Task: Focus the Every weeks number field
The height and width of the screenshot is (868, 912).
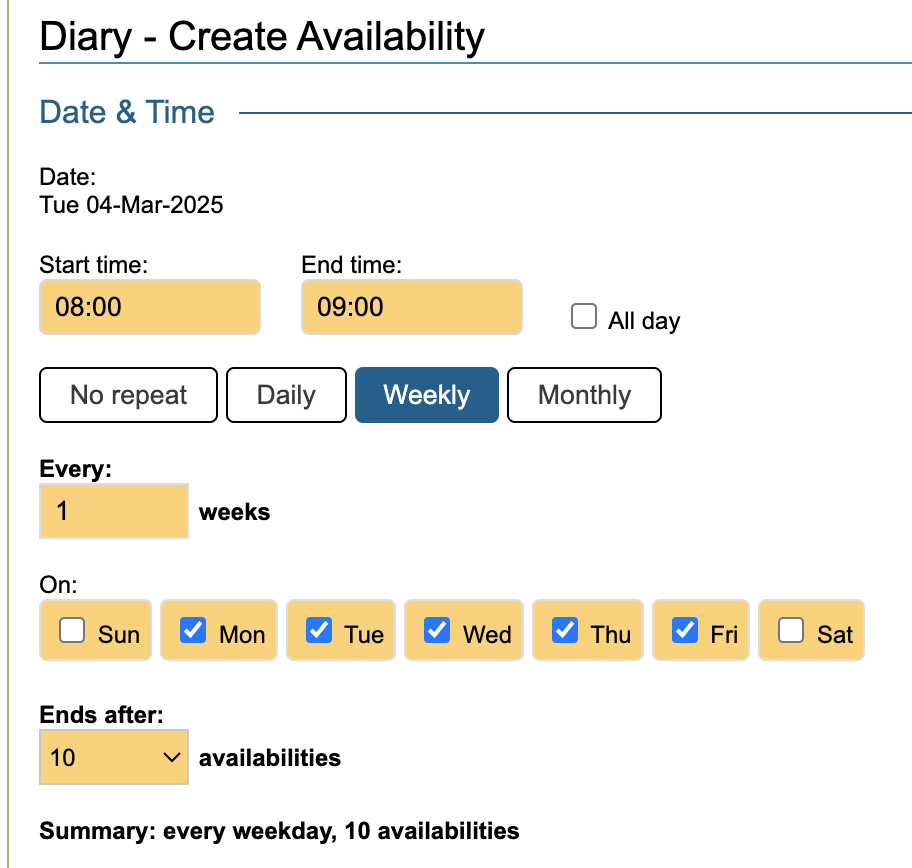Action: (x=114, y=512)
